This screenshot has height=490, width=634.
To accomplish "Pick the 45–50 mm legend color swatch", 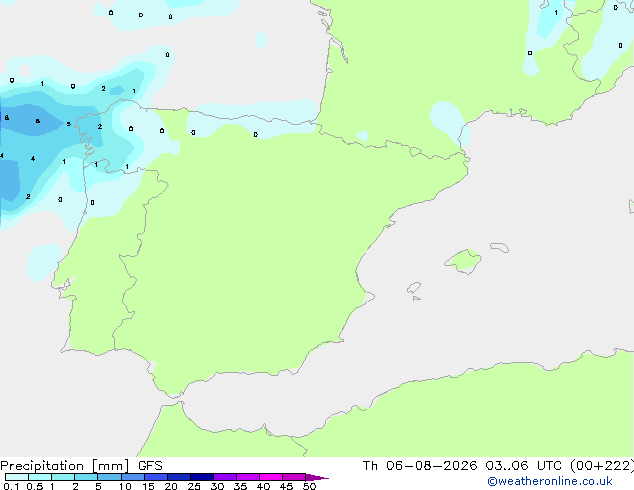I will click(x=294, y=477).
